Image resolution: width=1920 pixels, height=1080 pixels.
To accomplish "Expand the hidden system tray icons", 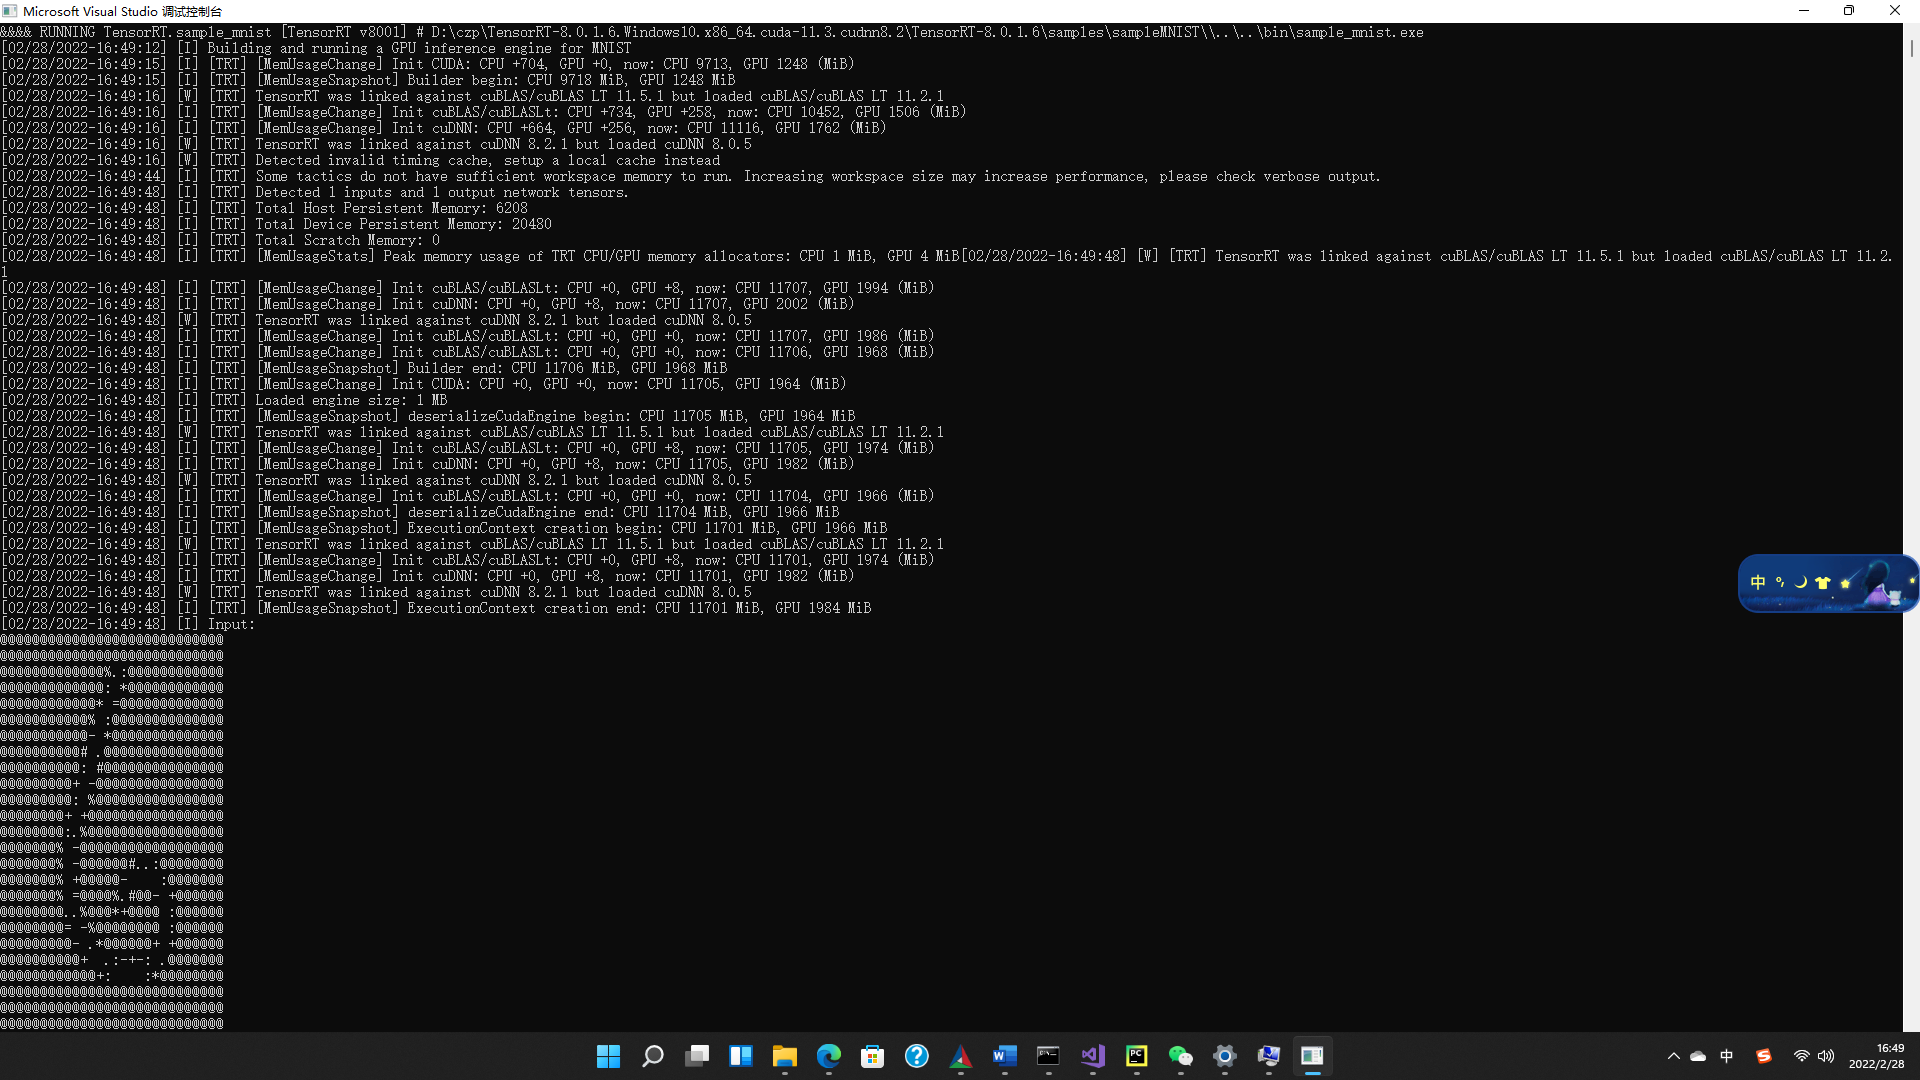I will click(x=1673, y=1056).
